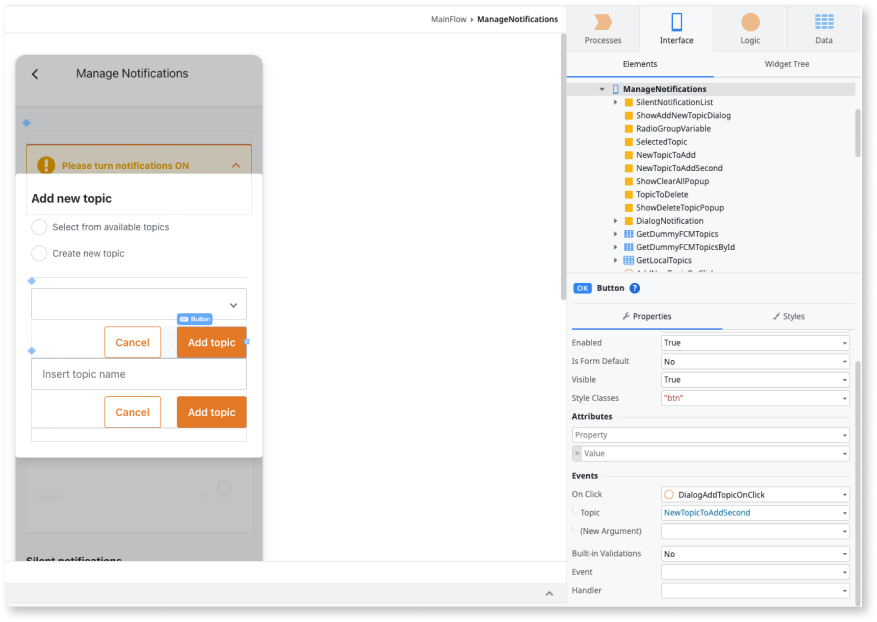The image size is (877, 622).
Task: Open the Processes layer icon
Action: (x=602, y=23)
